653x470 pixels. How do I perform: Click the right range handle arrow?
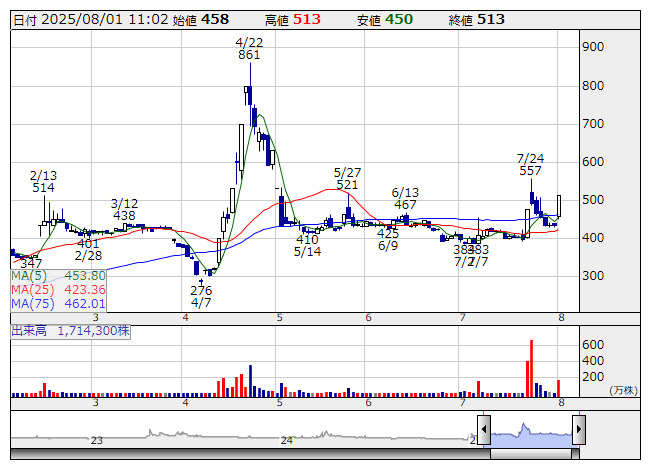point(578,431)
